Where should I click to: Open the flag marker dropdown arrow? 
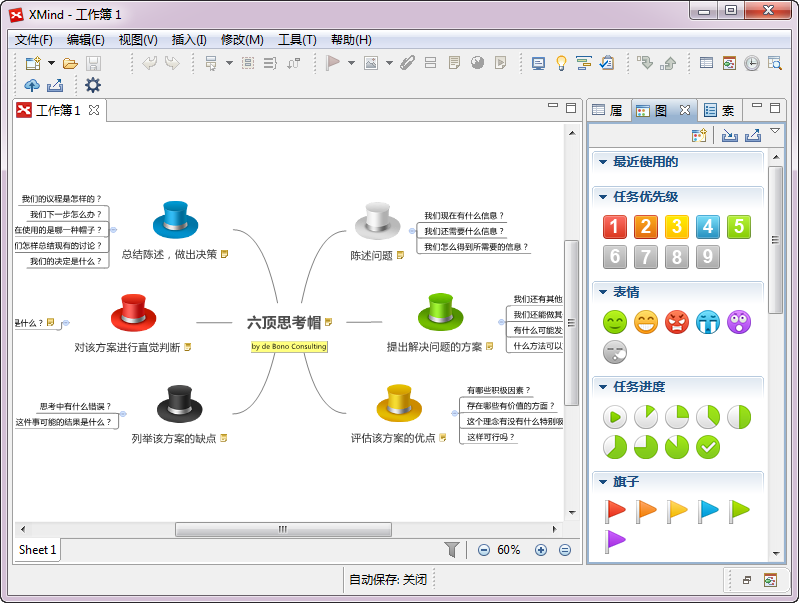(351, 63)
